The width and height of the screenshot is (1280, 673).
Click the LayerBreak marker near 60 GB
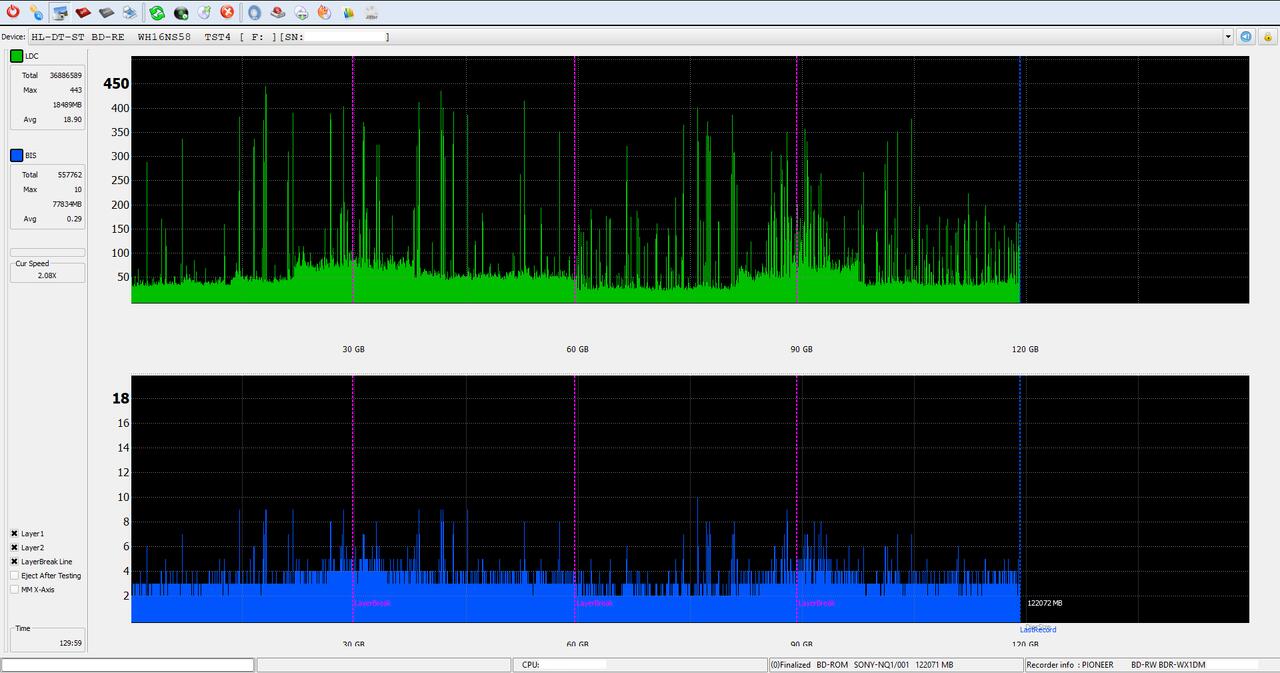(595, 603)
